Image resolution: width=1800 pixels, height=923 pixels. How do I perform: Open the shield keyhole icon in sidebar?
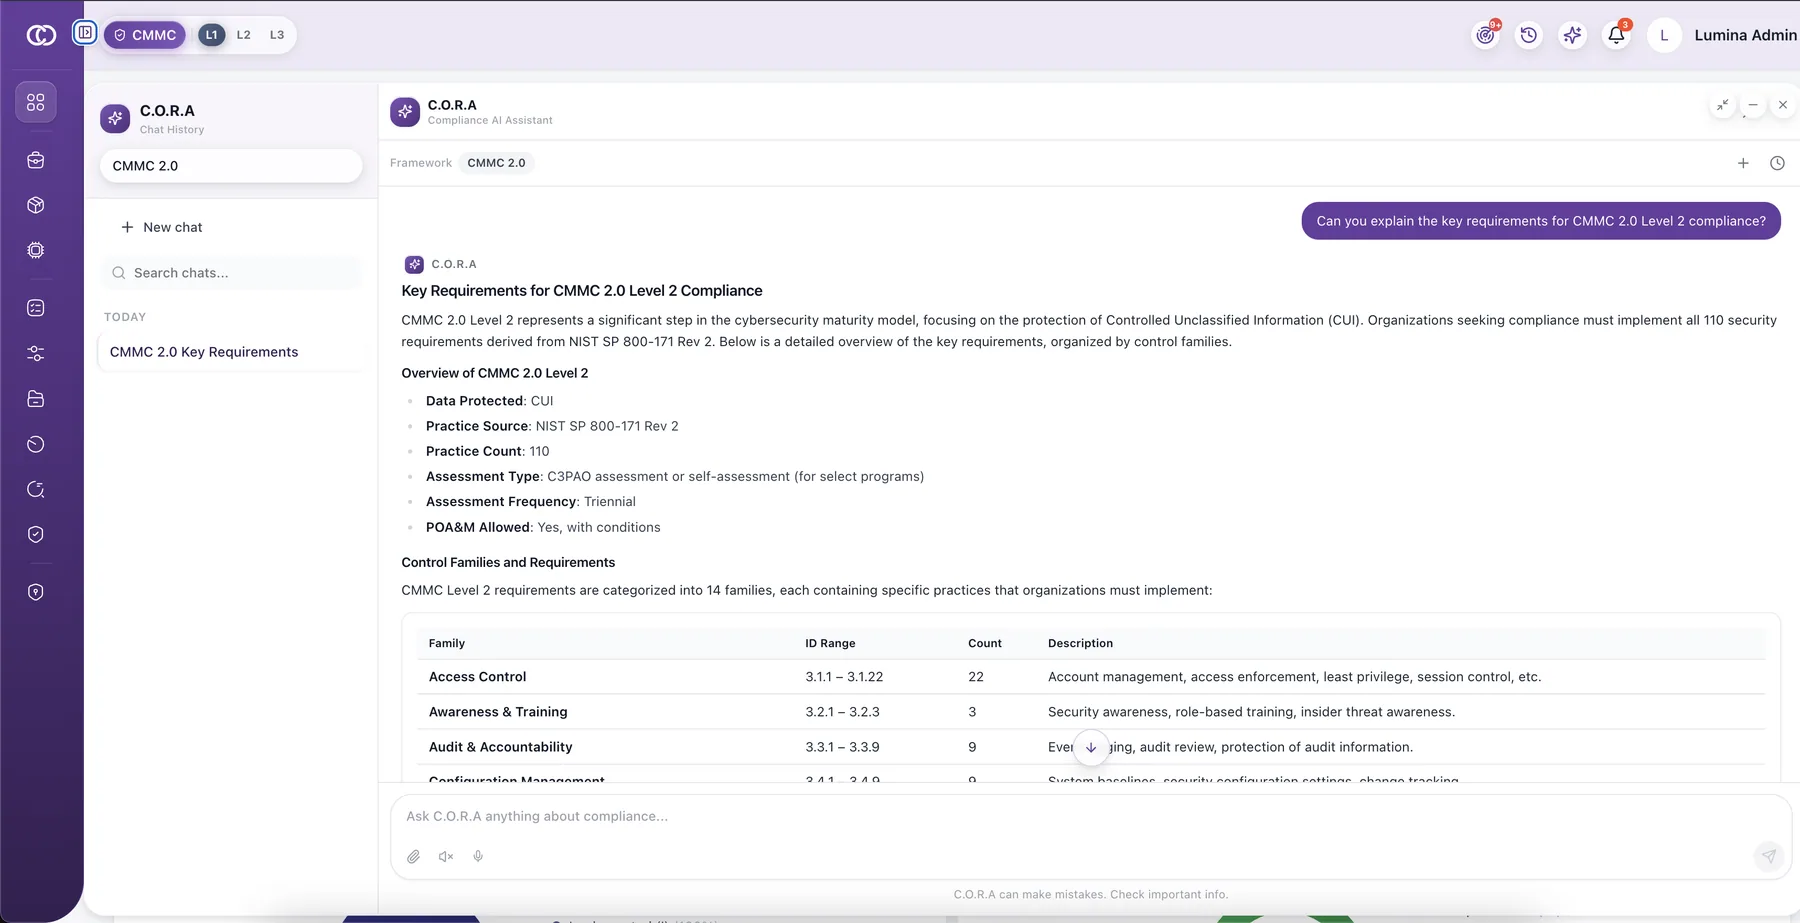[x=36, y=592]
